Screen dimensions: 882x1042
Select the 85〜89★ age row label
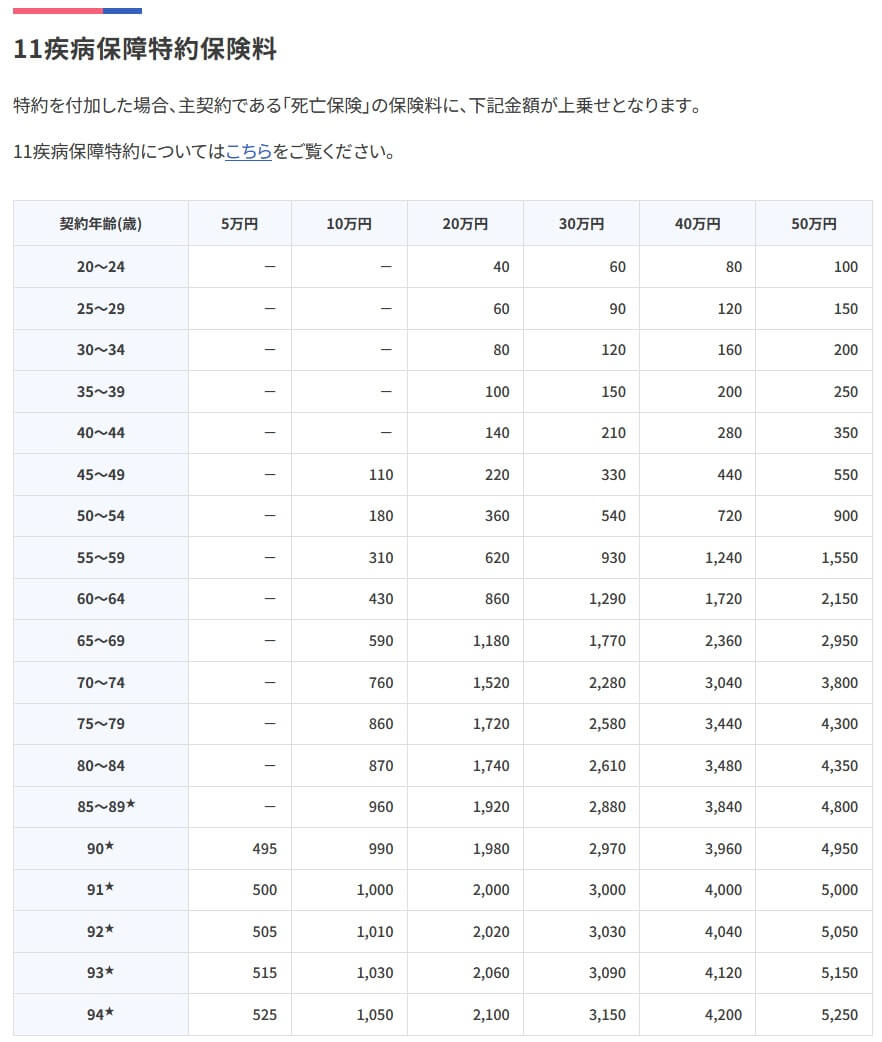coord(105,807)
